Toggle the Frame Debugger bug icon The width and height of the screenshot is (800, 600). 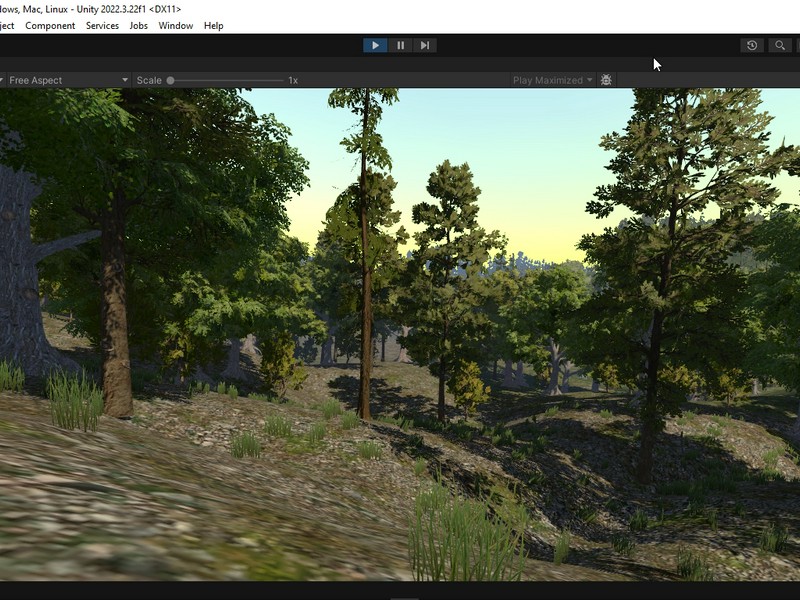(x=606, y=80)
